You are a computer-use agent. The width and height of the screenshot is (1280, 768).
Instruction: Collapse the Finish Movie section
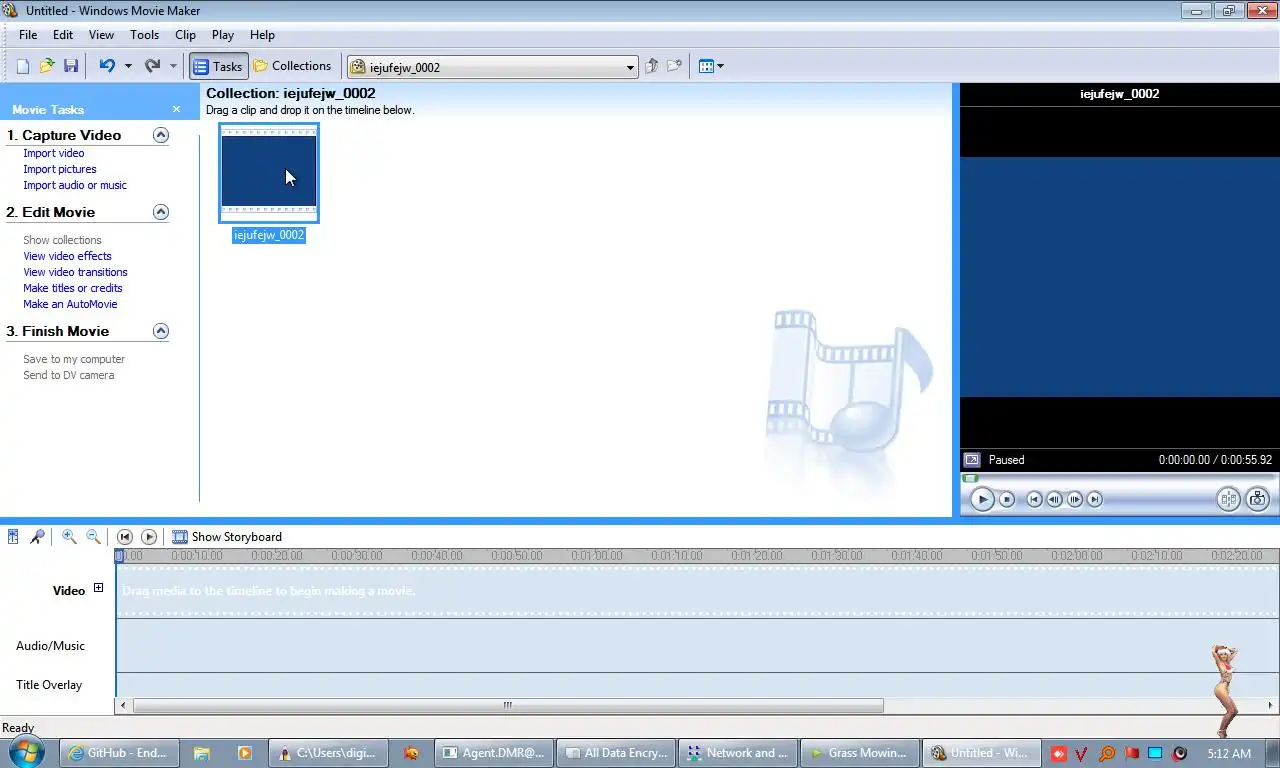coord(161,331)
